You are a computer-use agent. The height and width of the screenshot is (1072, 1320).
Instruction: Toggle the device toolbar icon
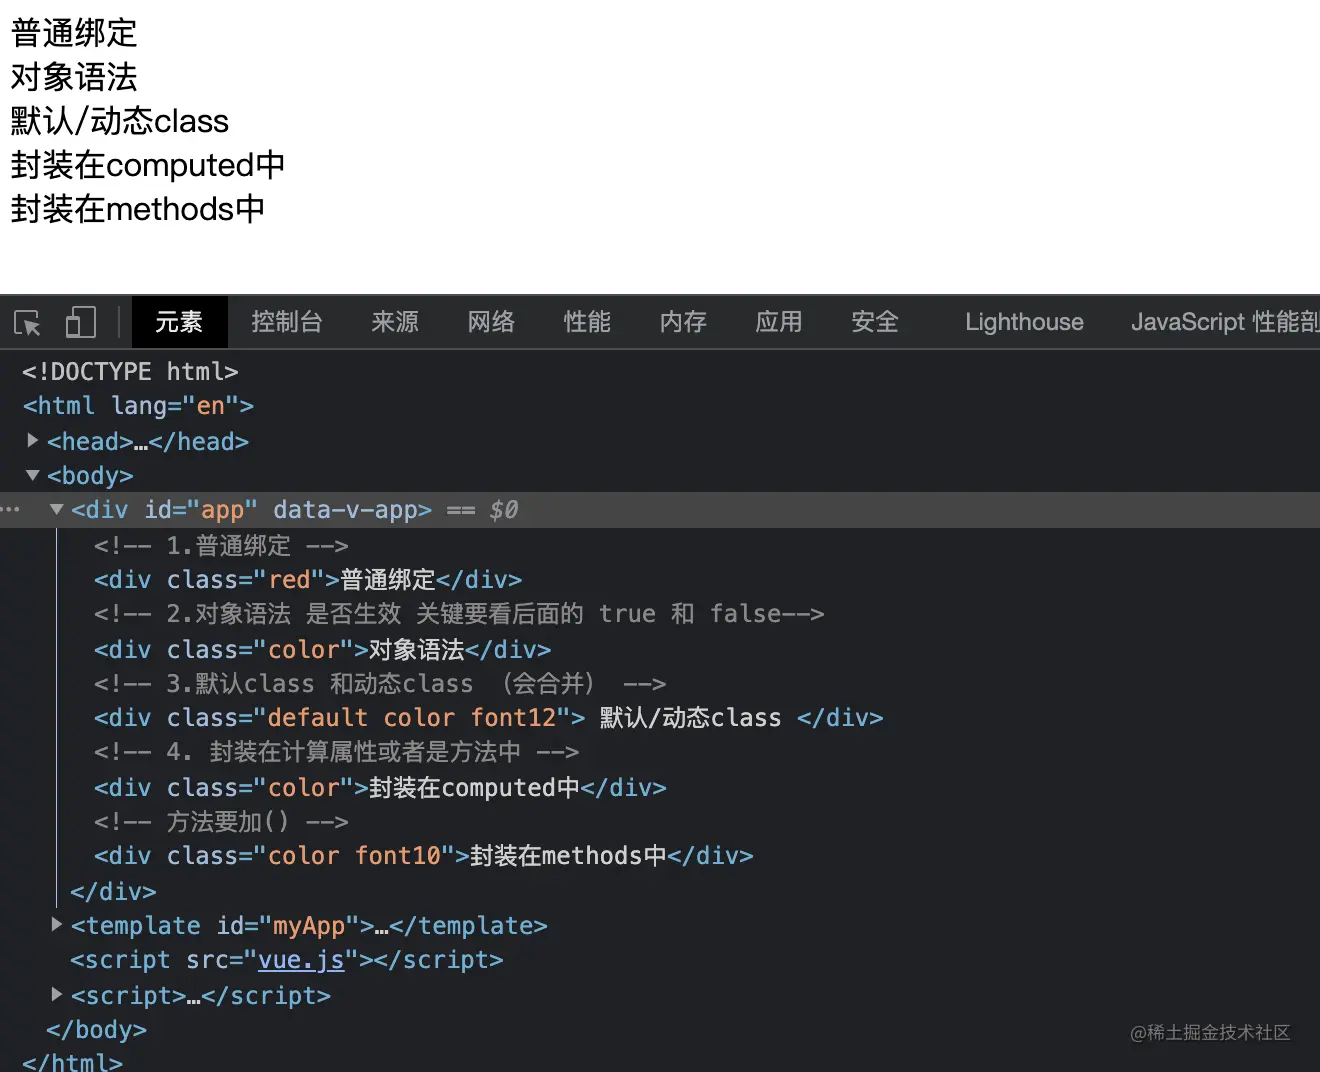(x=80, y=322)
